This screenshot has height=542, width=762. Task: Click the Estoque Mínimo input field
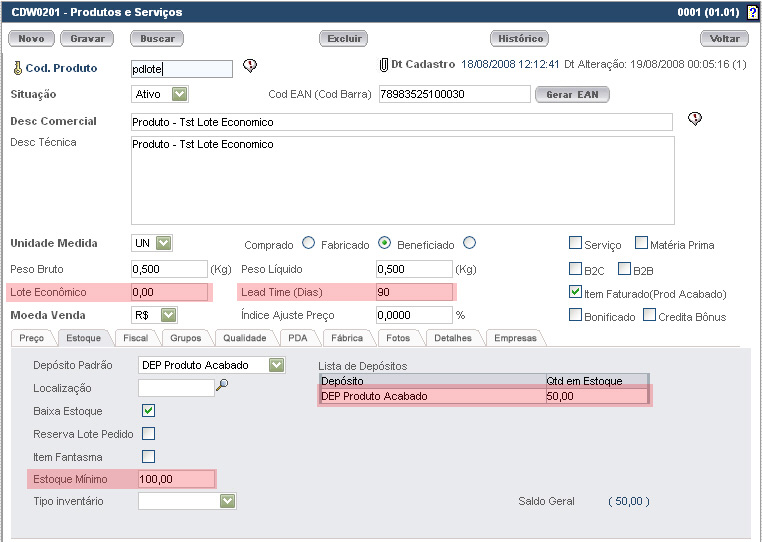175,479
